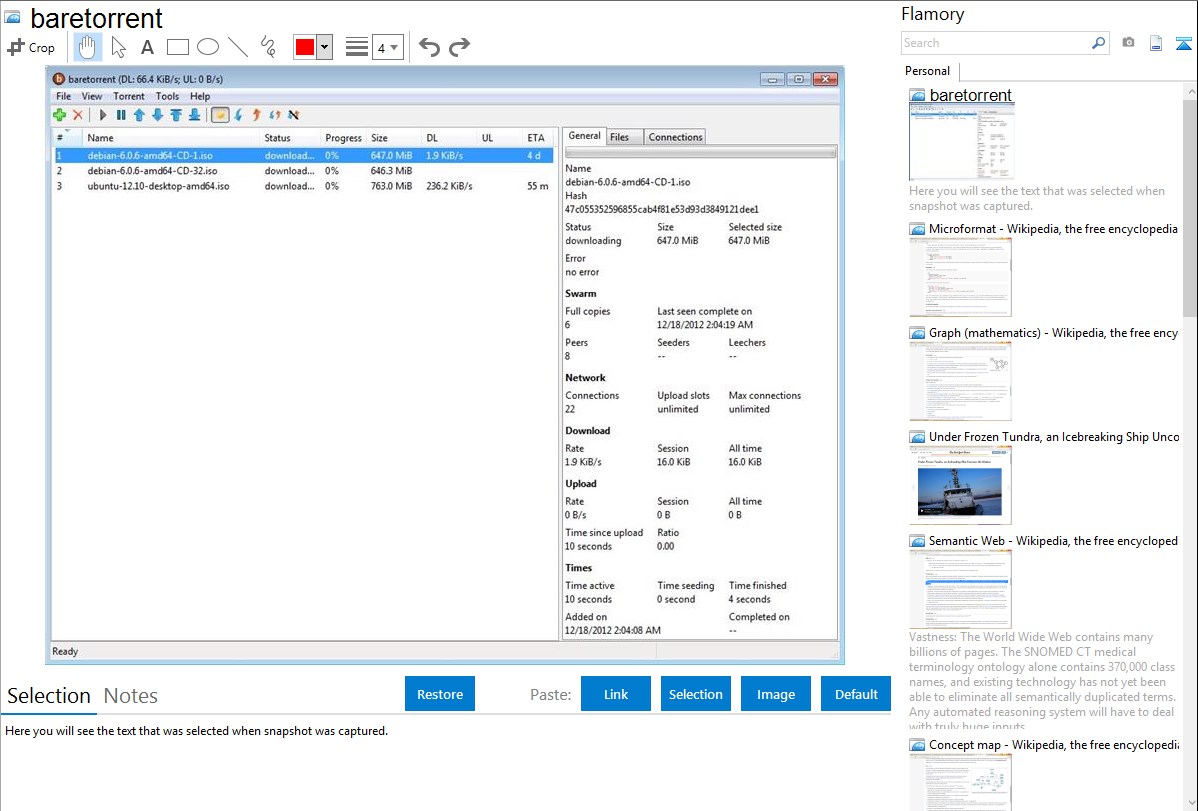Click the pause torrent icon
1198x811 pixels.
point(121,115)
